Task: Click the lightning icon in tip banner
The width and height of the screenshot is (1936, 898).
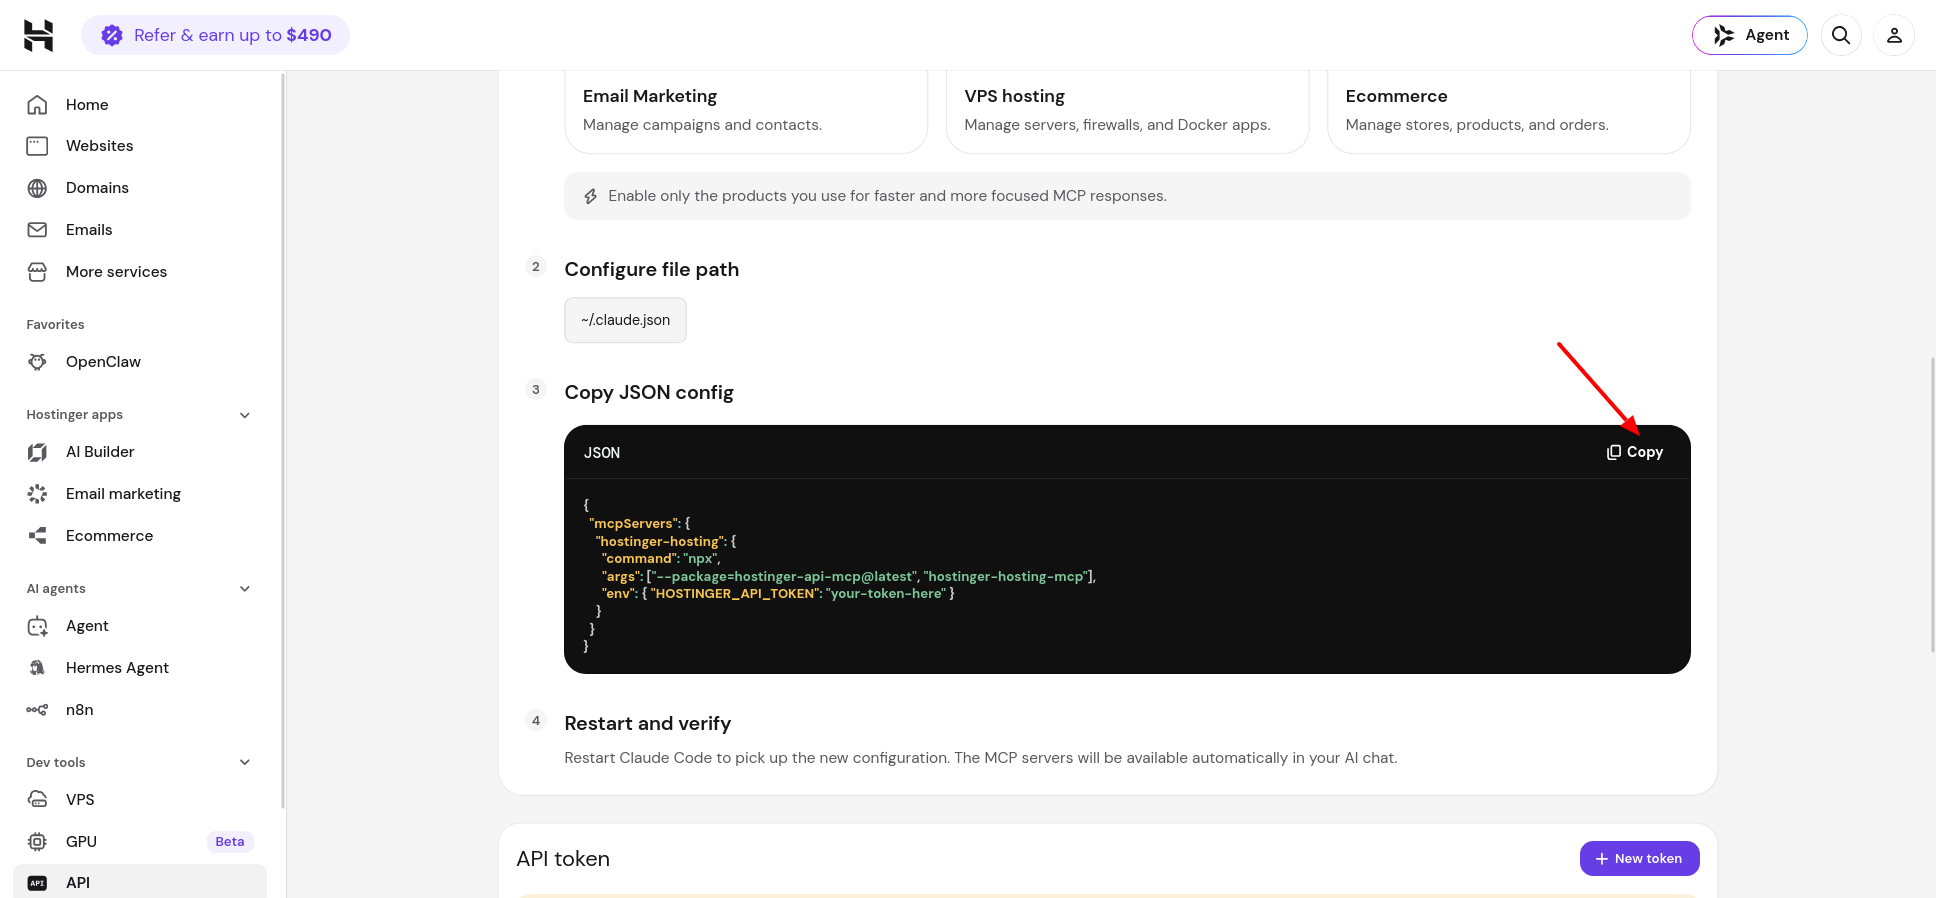Action: 590,197
